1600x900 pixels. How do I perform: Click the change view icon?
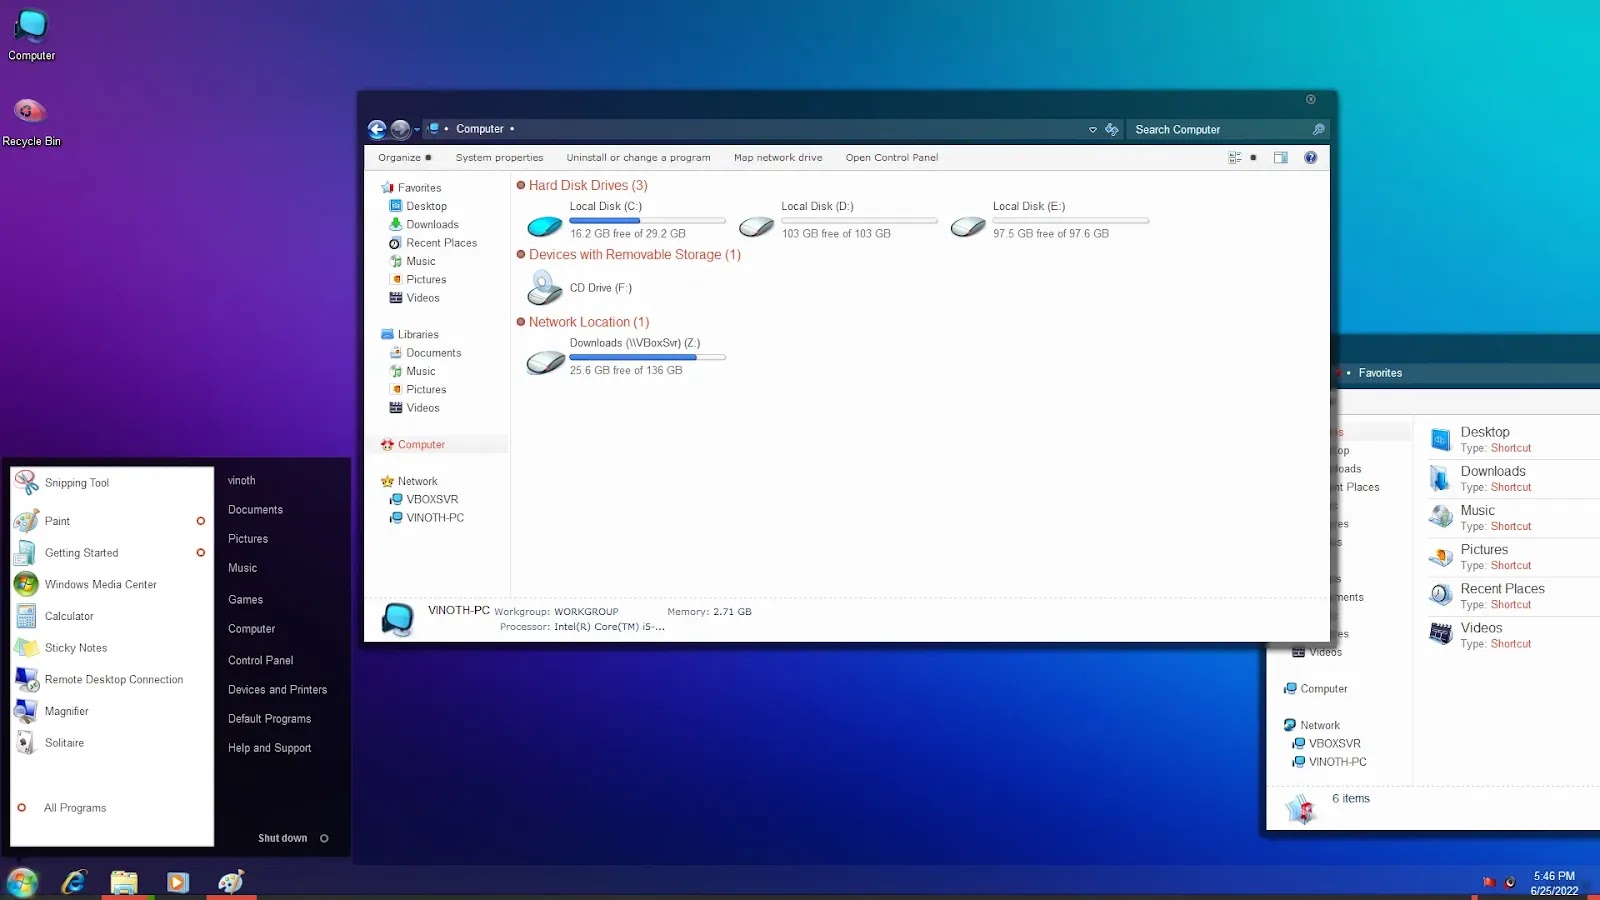click(1235, 158)
